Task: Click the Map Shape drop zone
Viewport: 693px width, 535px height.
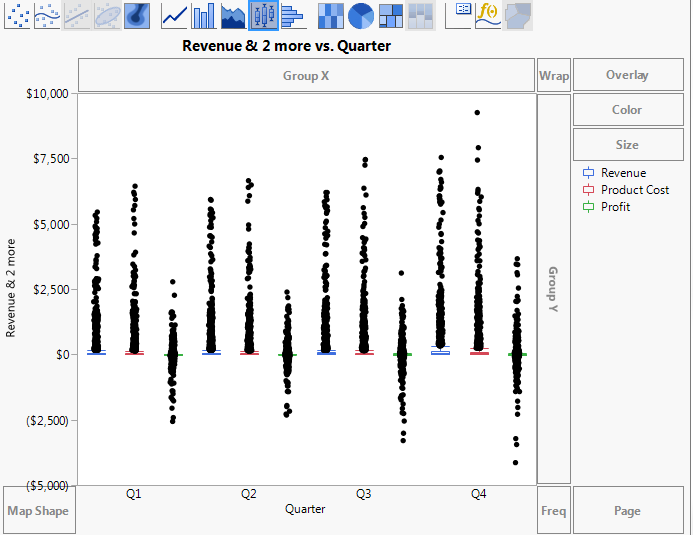Action: pyautogui.click(x=39, y=511)
